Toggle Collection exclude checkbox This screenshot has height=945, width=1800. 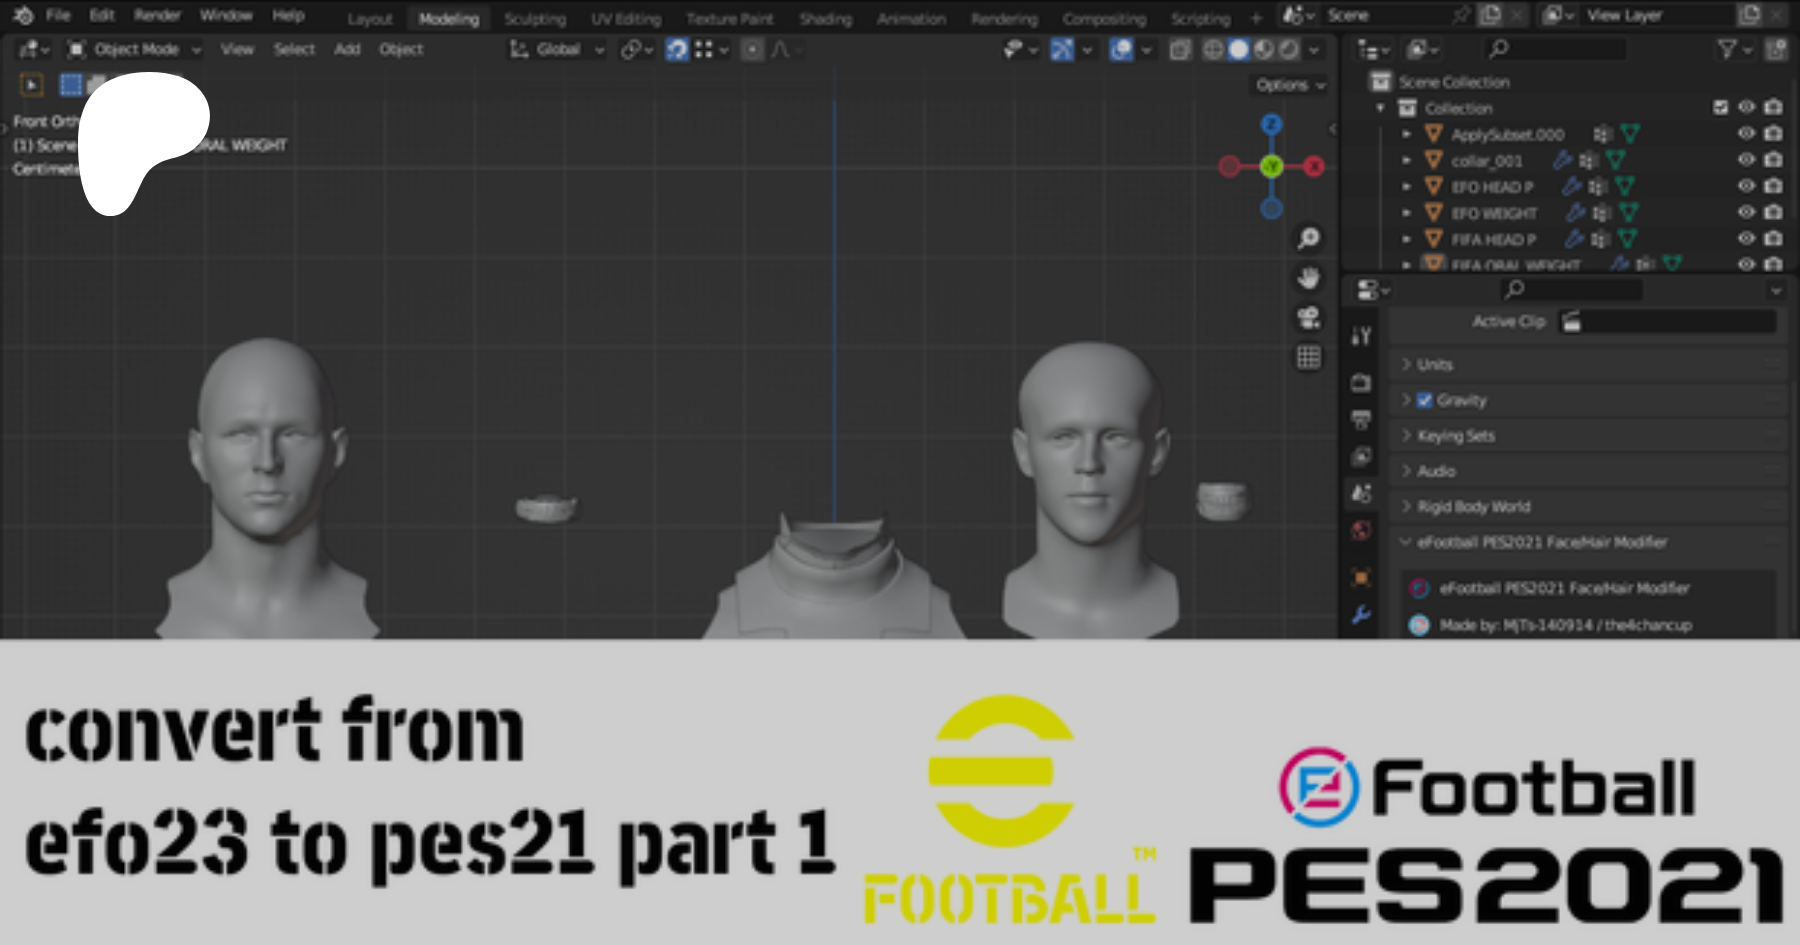point(1720,108)
